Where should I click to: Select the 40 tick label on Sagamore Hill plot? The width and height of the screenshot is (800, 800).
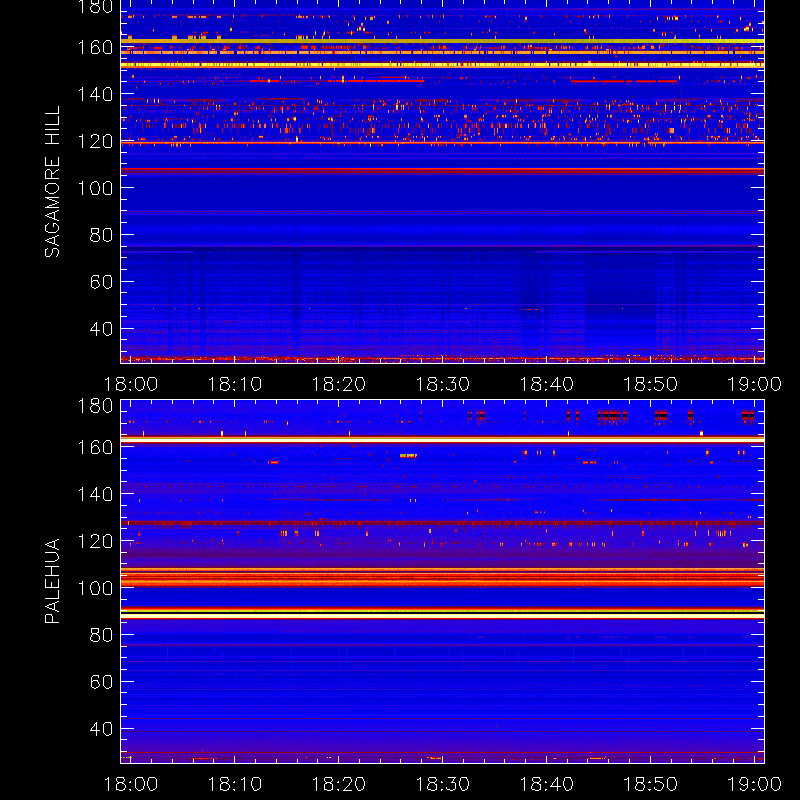tap(101, 329)
